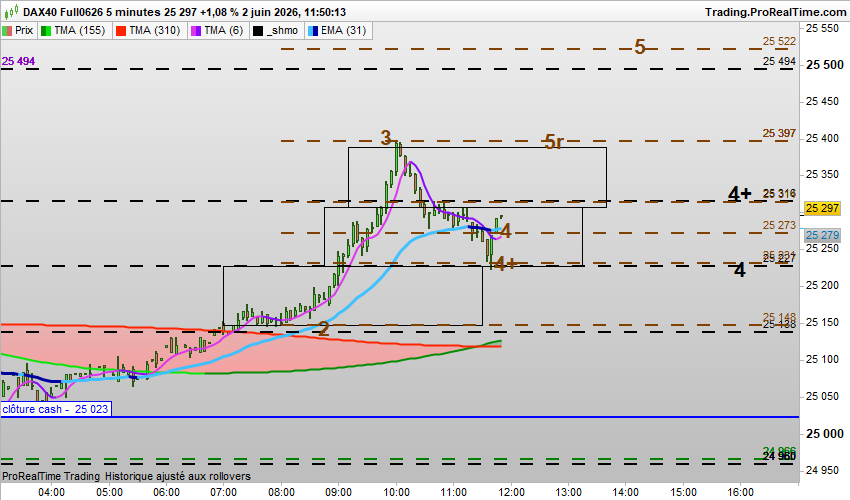Select 05:00 on the time axis
This screenshot has height=500, width=850.
coord(109,492)
